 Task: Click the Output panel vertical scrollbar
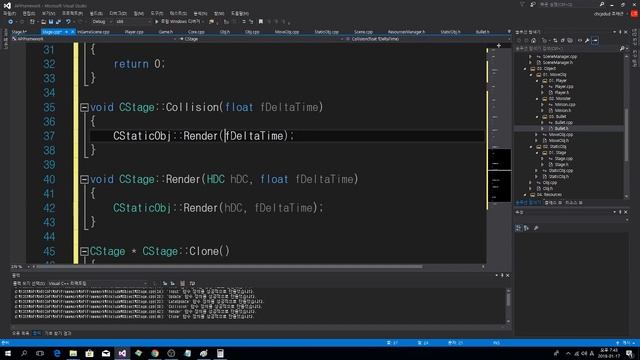point(508,306)
